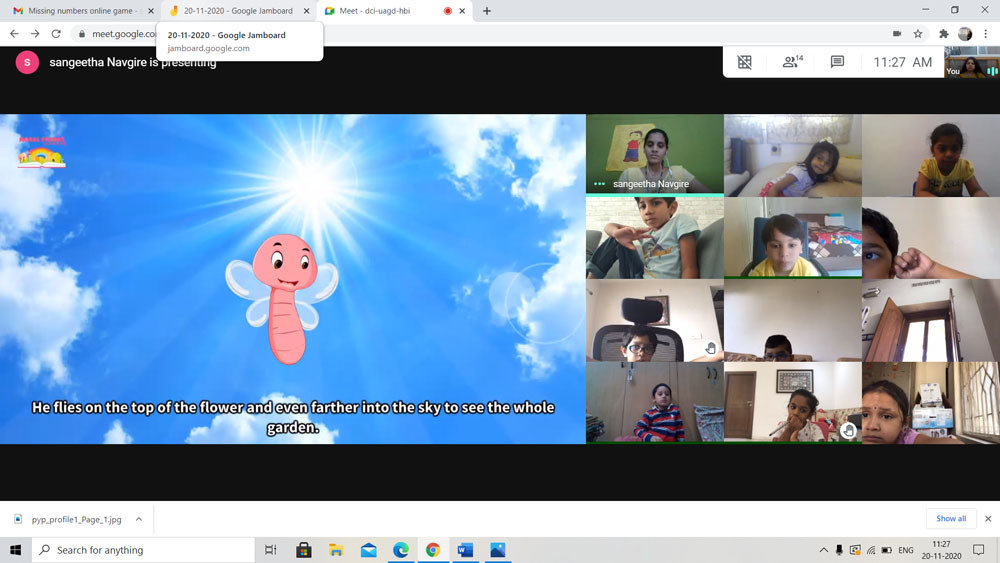This screenshot has width=1000, height=563.
Task: Click the presented video with the pink worm
Action: tap(293, 279)
